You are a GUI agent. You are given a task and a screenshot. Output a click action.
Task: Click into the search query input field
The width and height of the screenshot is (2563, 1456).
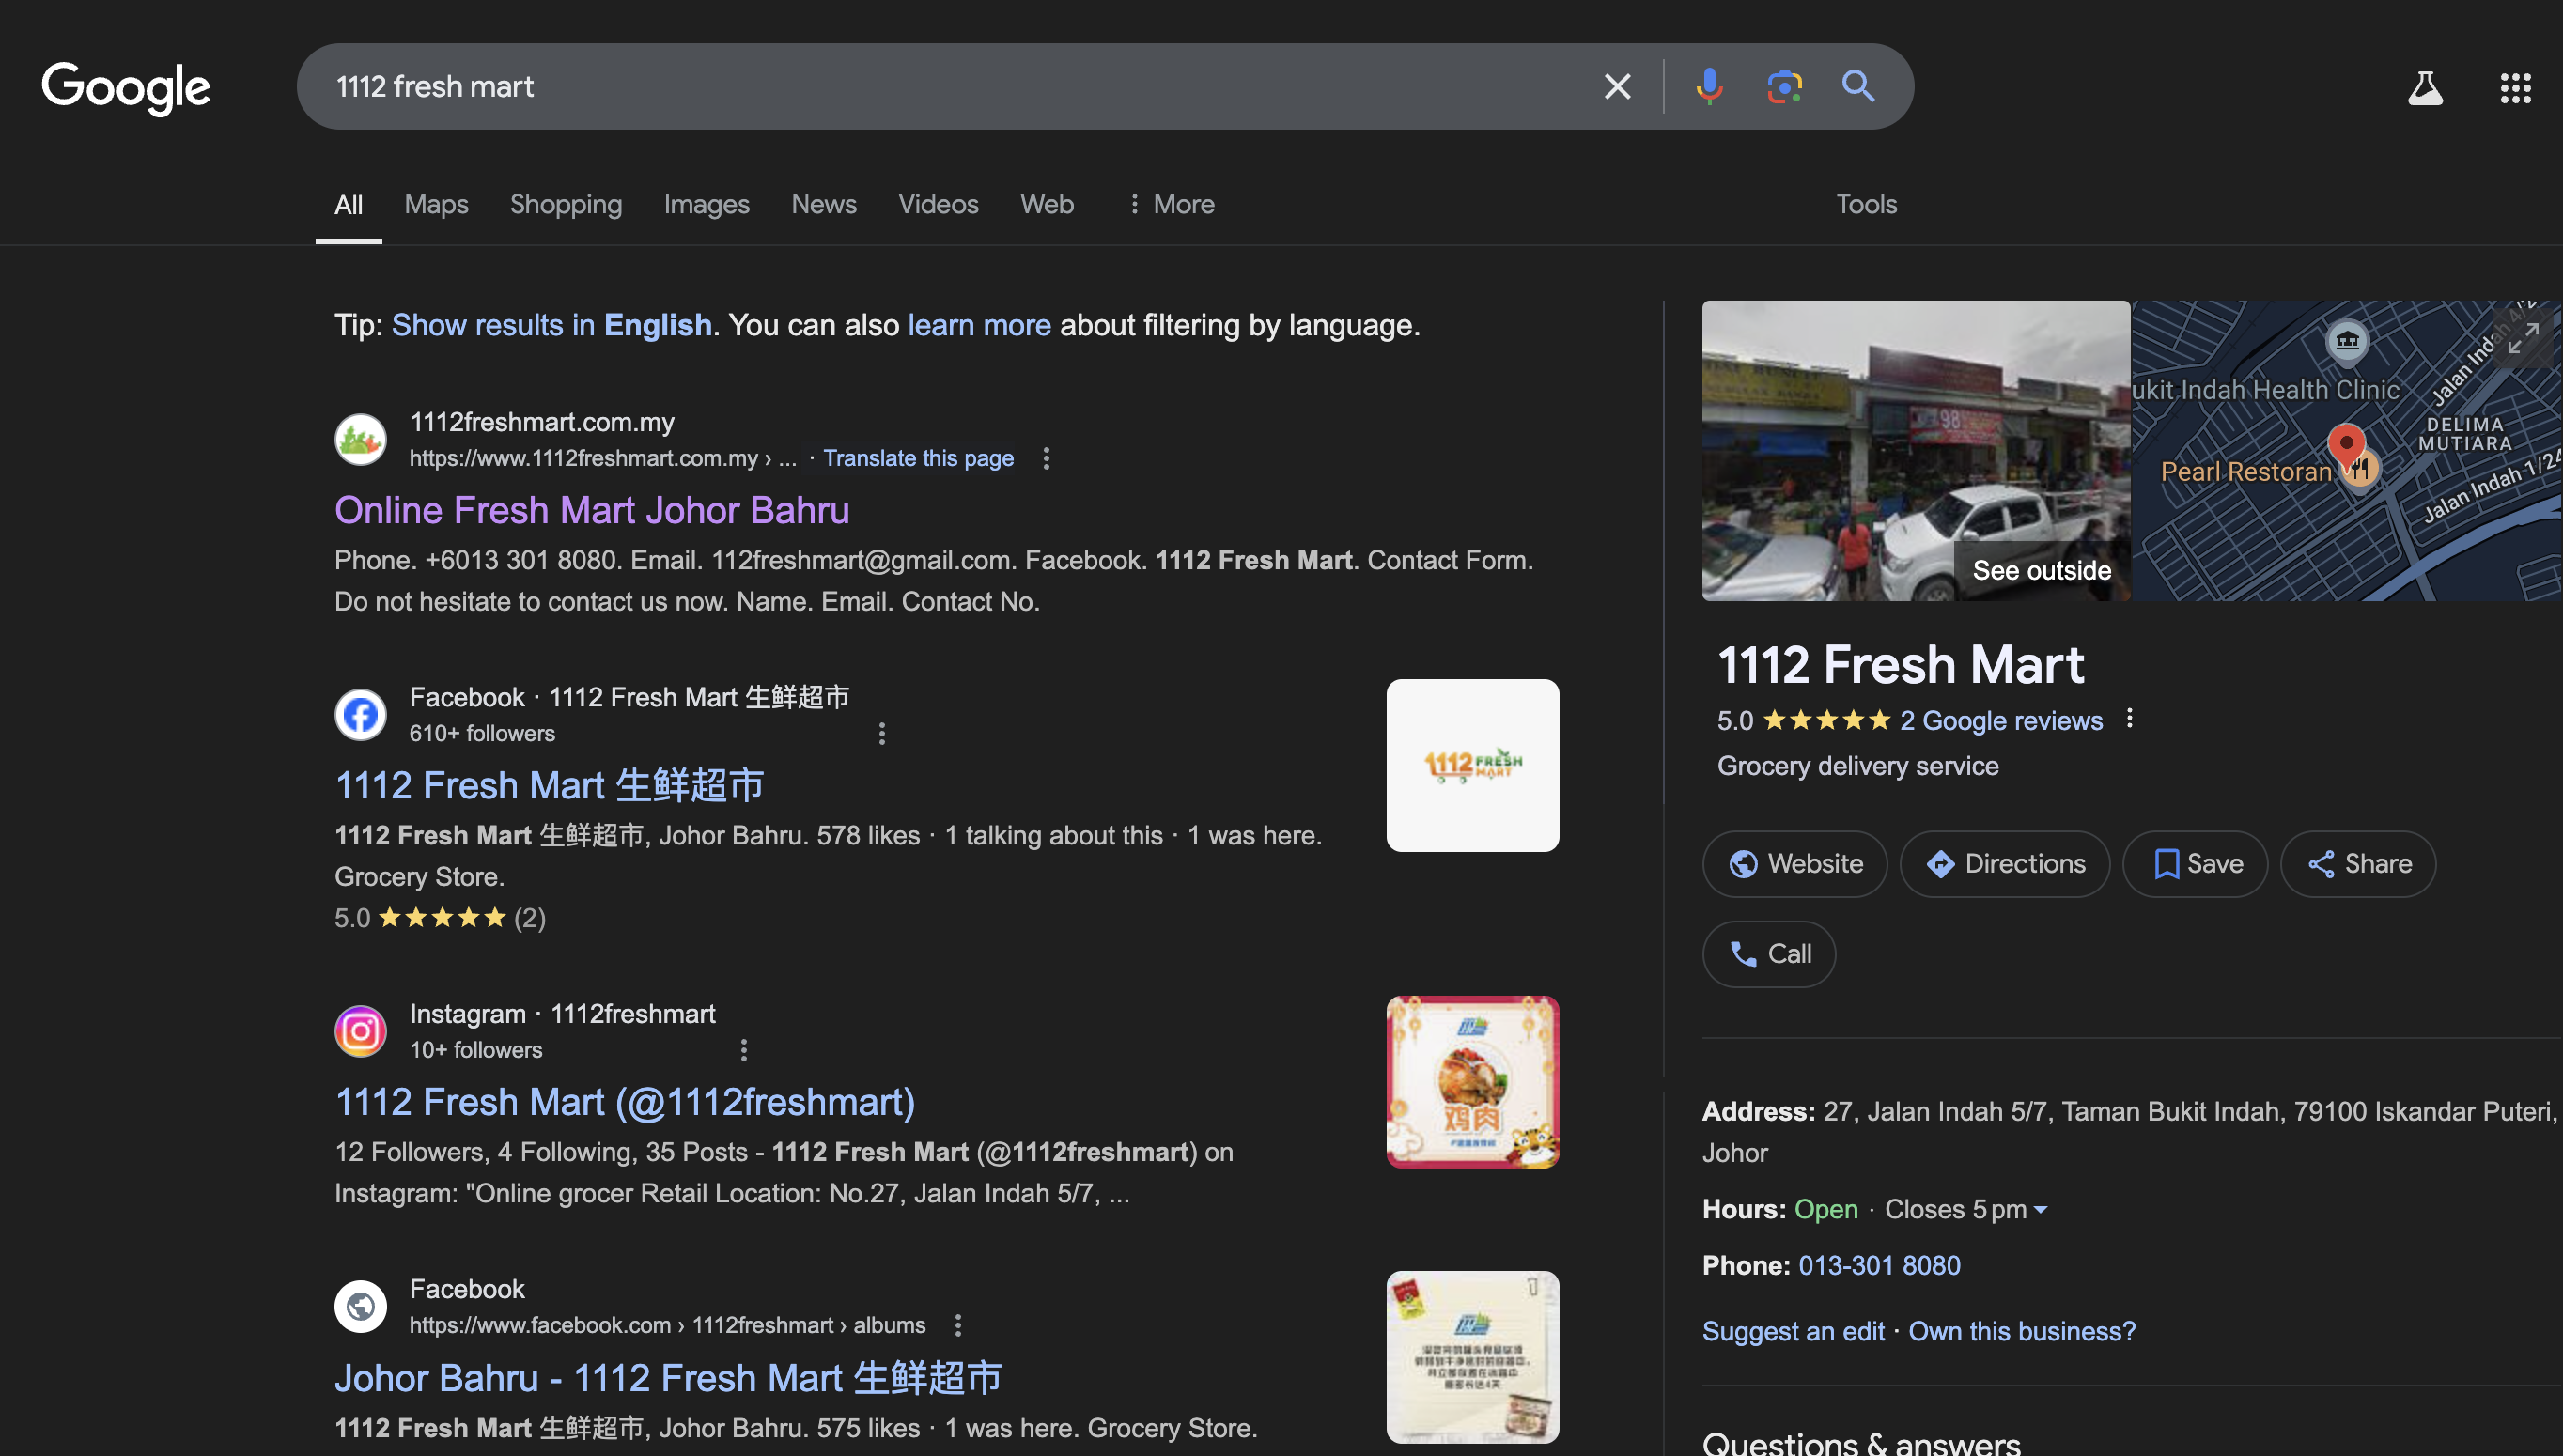pyautogui.click(x=900, y=87)
